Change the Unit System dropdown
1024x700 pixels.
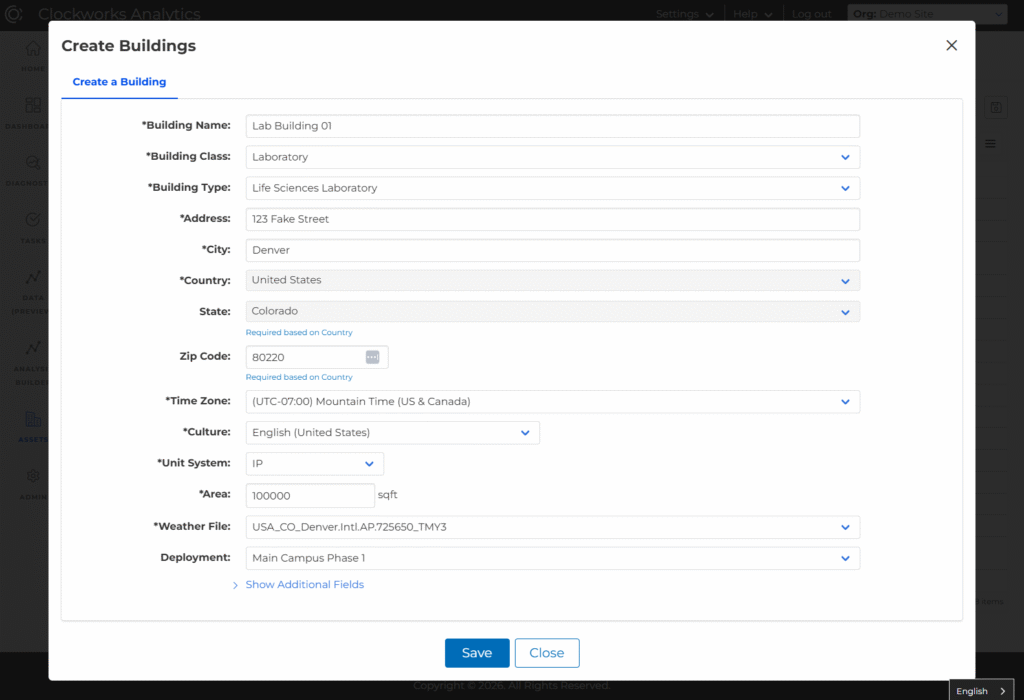(x=314, y=464)
